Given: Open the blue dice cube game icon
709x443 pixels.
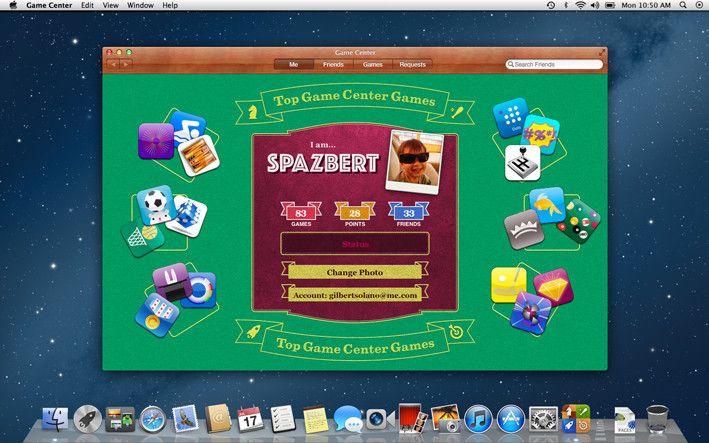Looking at the screenshot, I should click(187, 216).
